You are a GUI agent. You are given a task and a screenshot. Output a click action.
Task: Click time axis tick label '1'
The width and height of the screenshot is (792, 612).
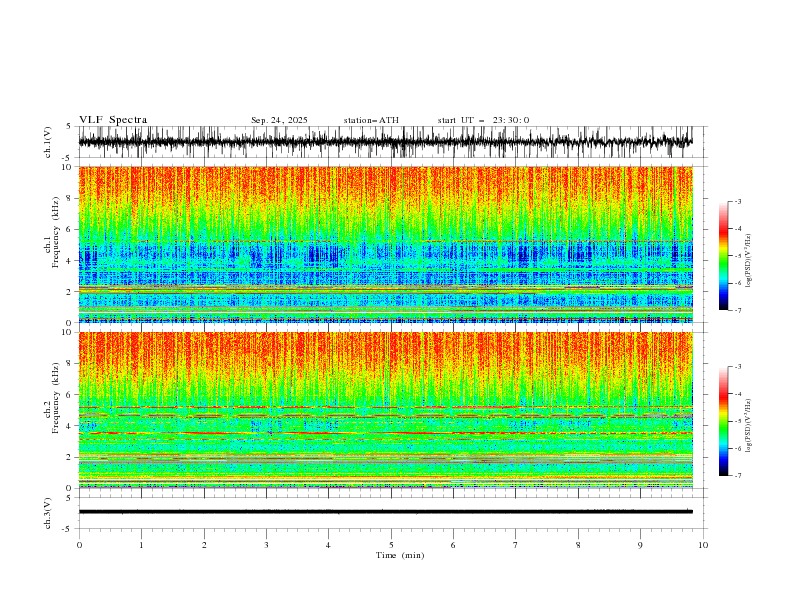pyautogui.click(x=141, y=545)
